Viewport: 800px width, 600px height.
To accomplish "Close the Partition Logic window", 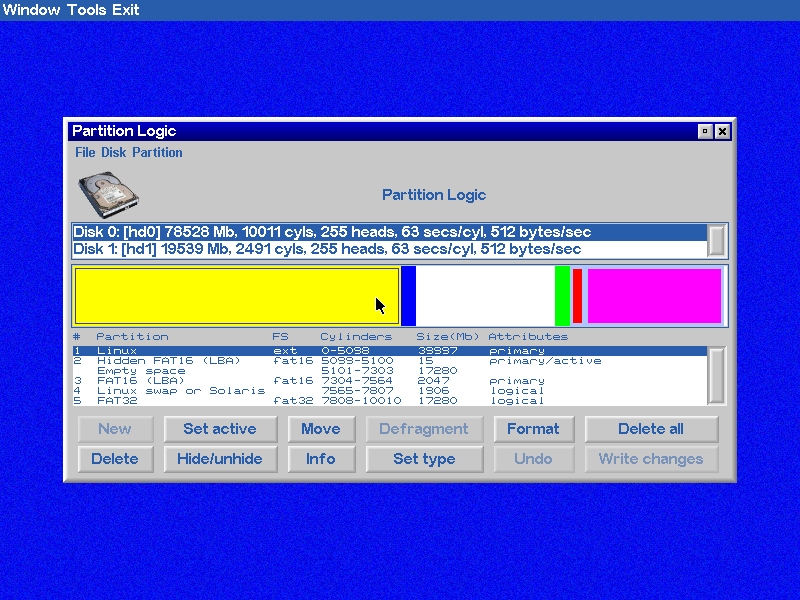I will point(722,131).
